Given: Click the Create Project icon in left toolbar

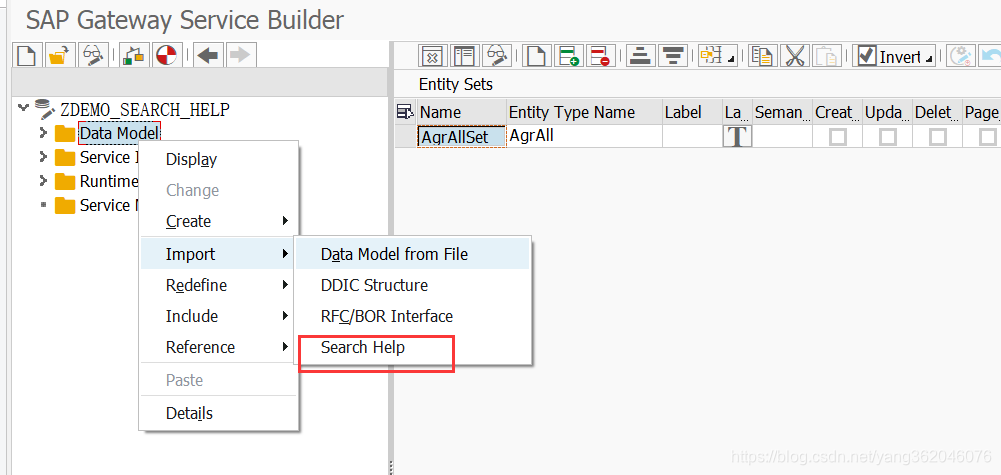Looking at the screenshot, I should 26,56.
